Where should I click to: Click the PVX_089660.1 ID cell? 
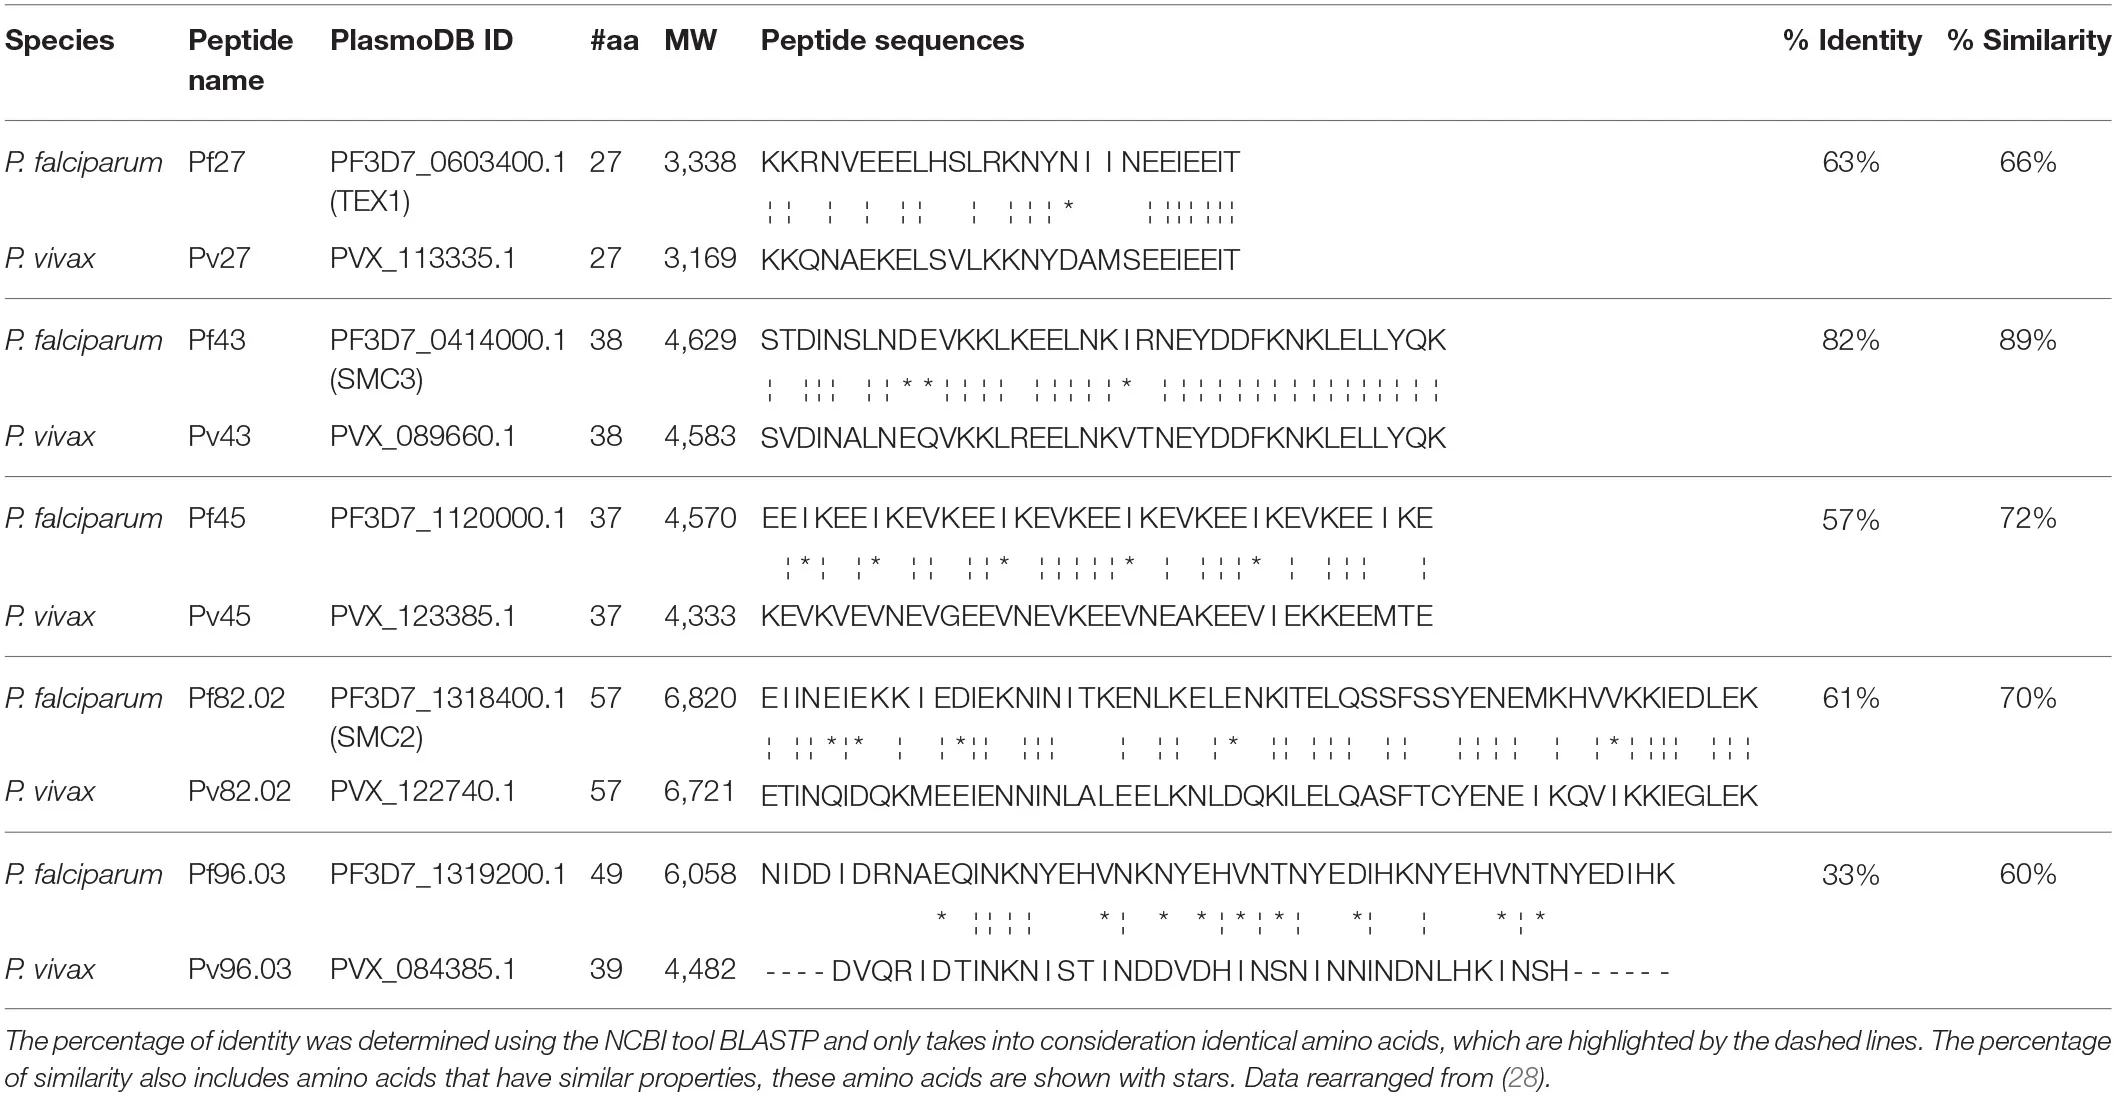coord(423,437)
